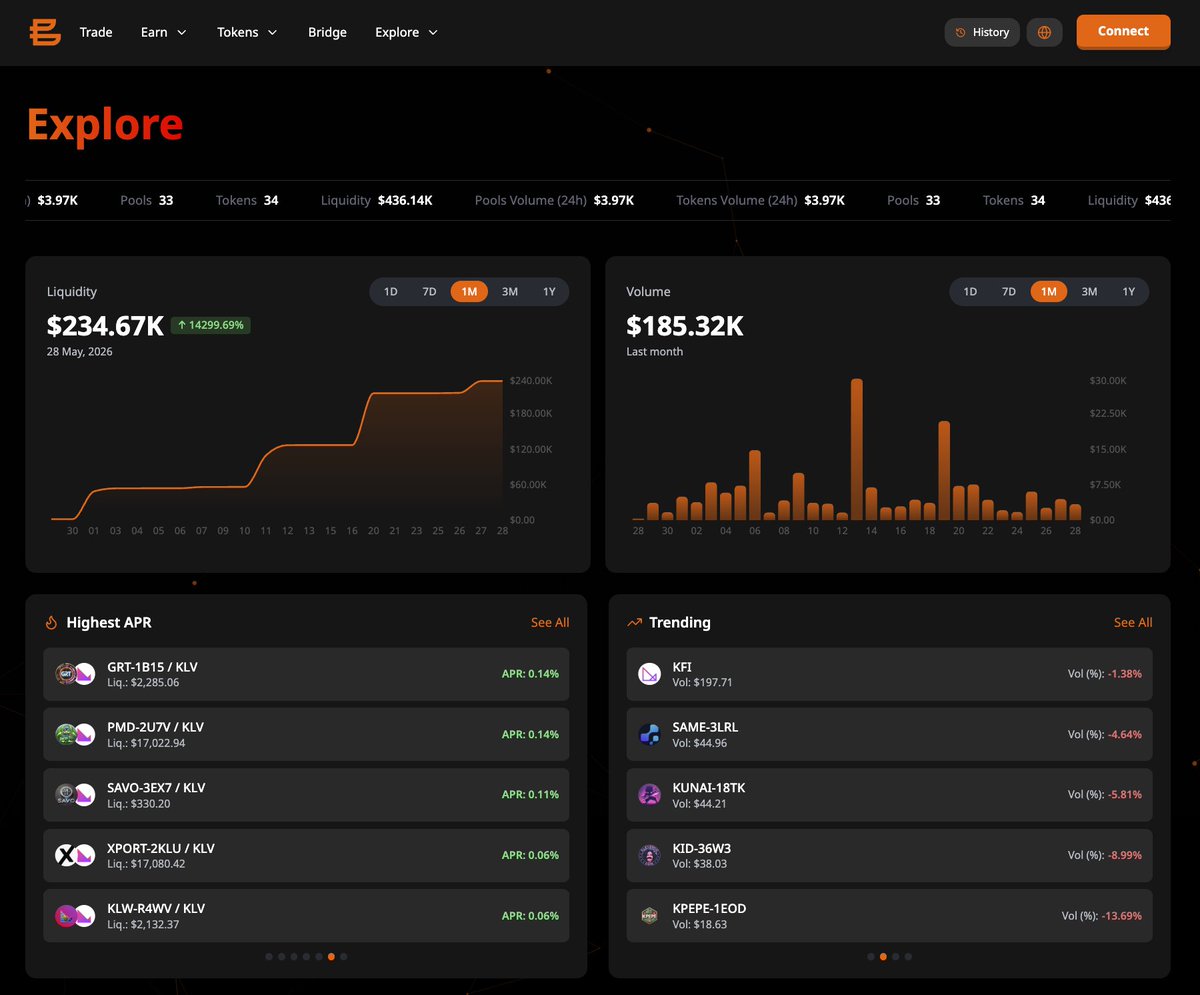Click the KFI token icon
This screenshot has width=1200, height=995.
pos(650,674)
